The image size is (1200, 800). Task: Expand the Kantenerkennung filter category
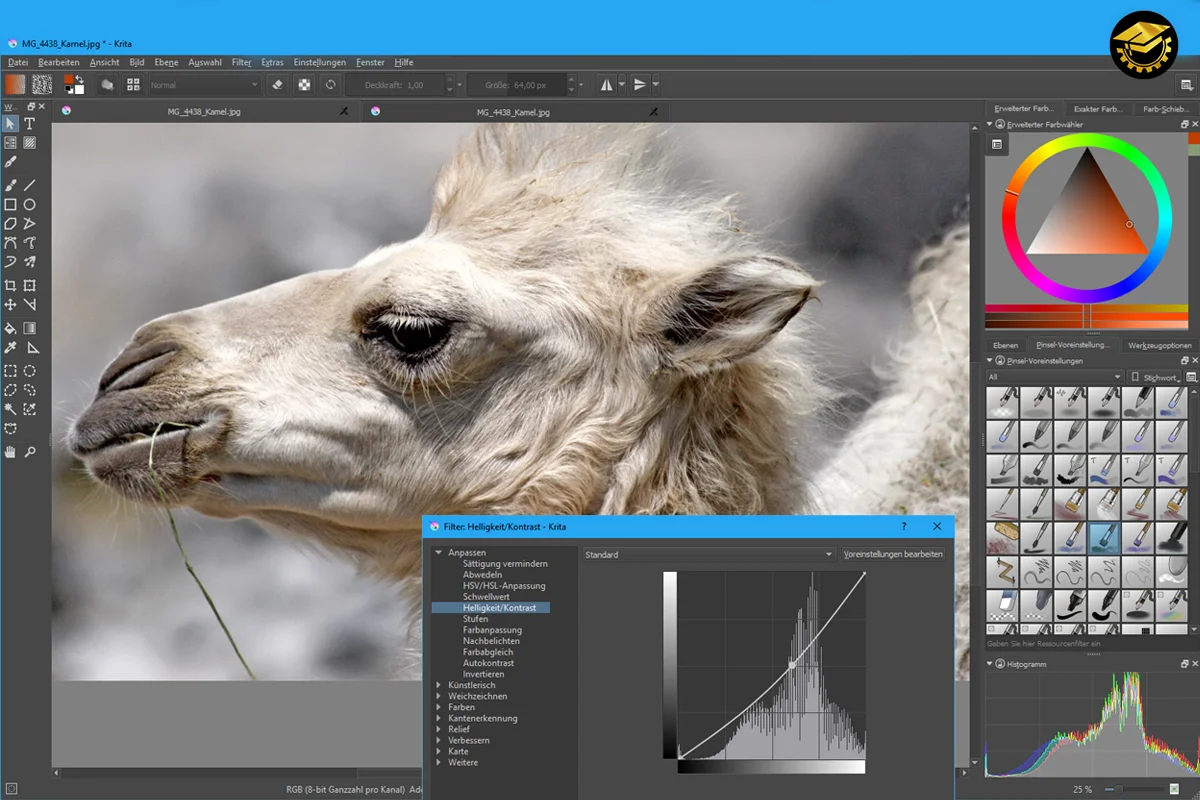(x=439, y=718)
